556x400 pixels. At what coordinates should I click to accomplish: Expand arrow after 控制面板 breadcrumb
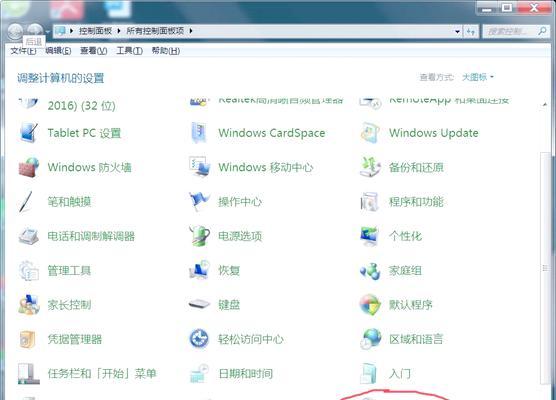coord(118,31)
